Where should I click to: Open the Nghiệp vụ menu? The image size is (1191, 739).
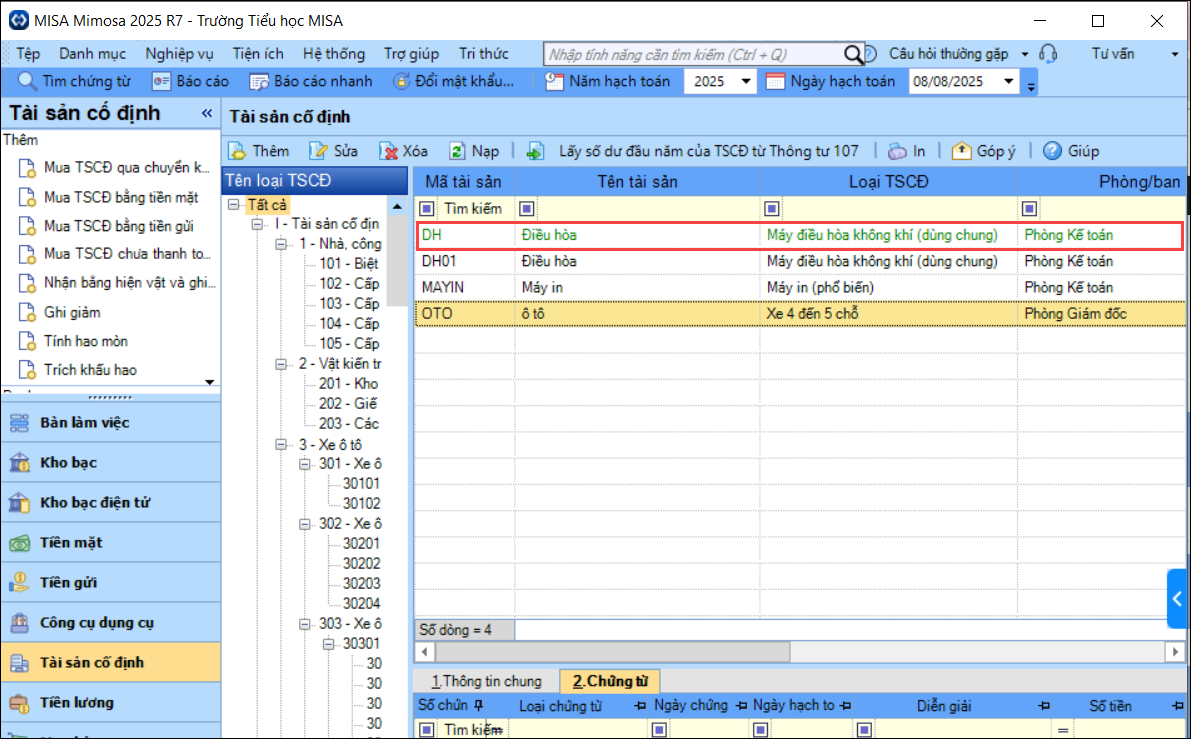pos(179,54)
